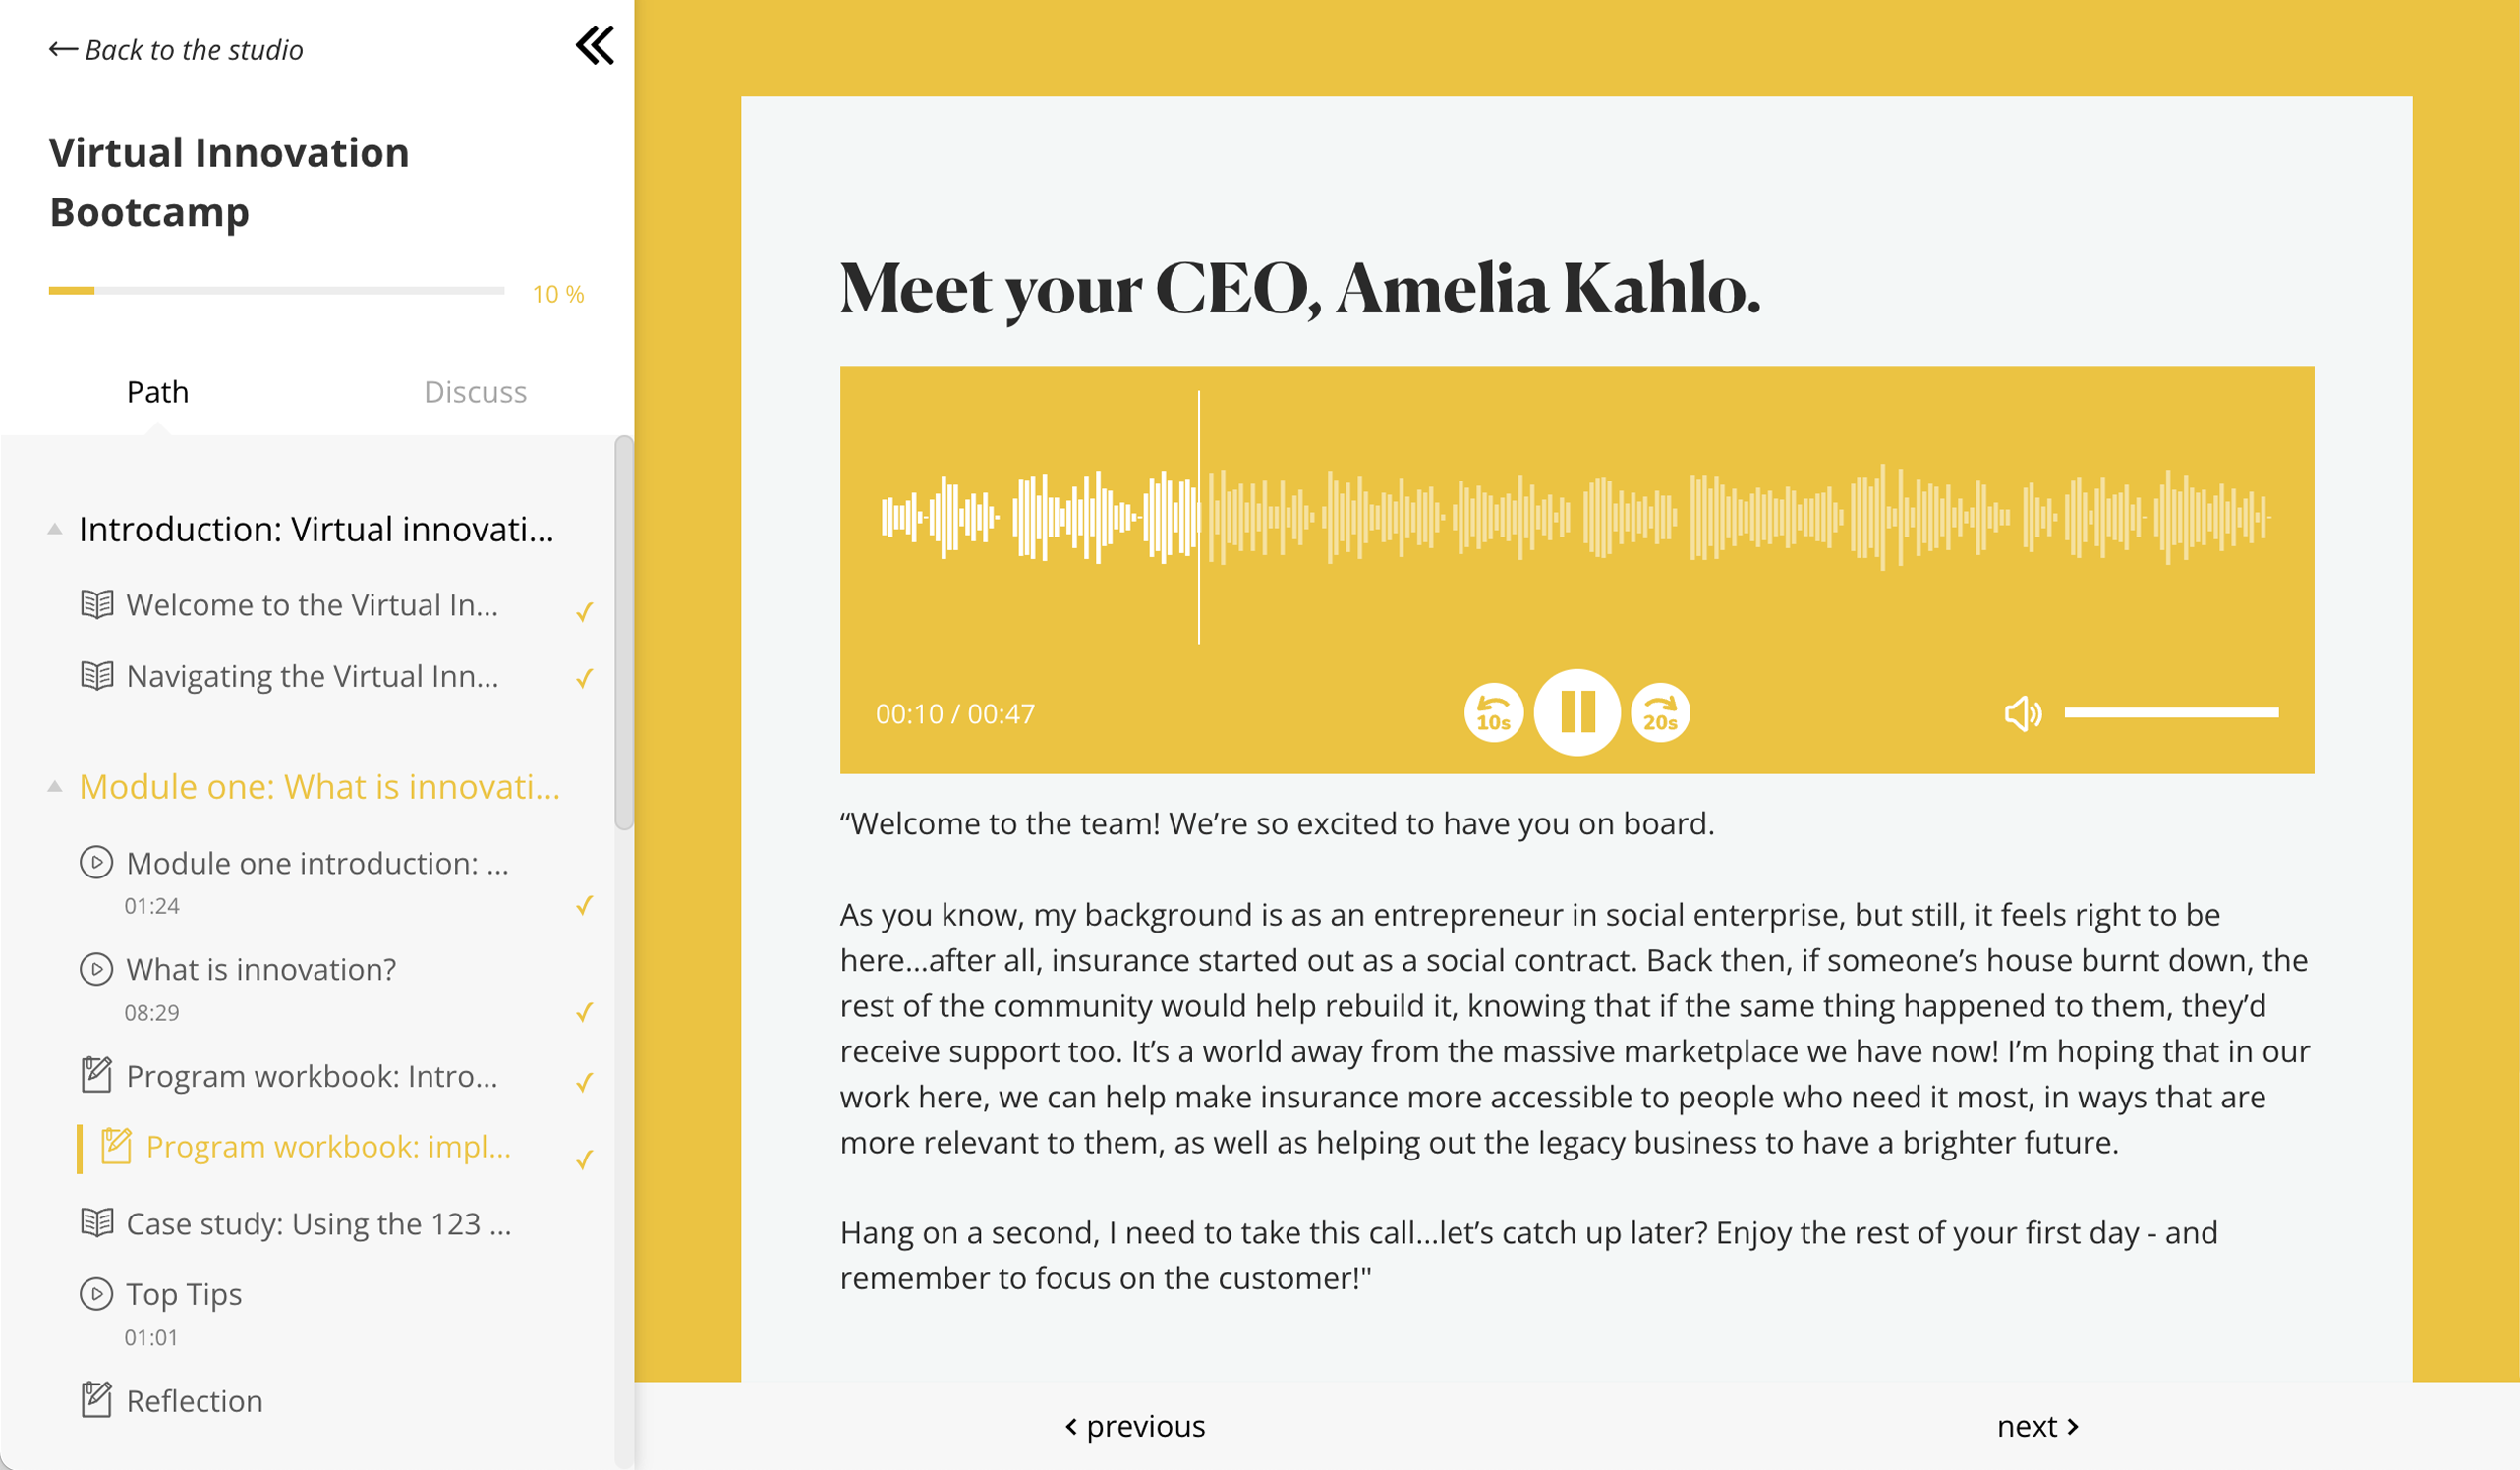2520x1470 pixels.
Task: Open the Module one introduction video lesson
Action: pos(317,863)
